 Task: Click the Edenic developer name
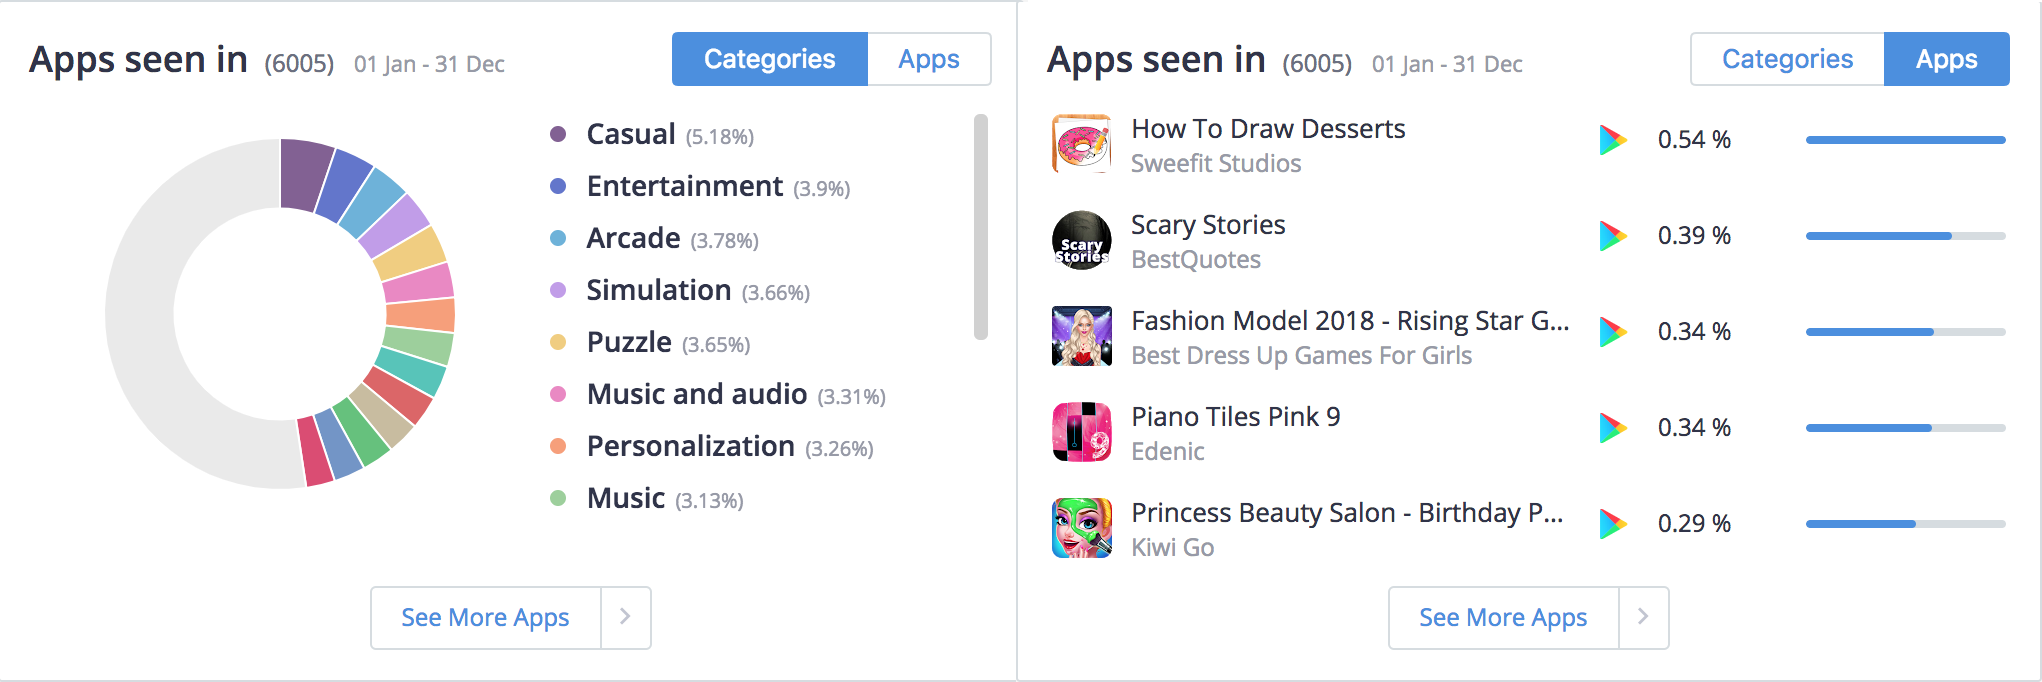pyautogui.click(x=1168, y=451)
